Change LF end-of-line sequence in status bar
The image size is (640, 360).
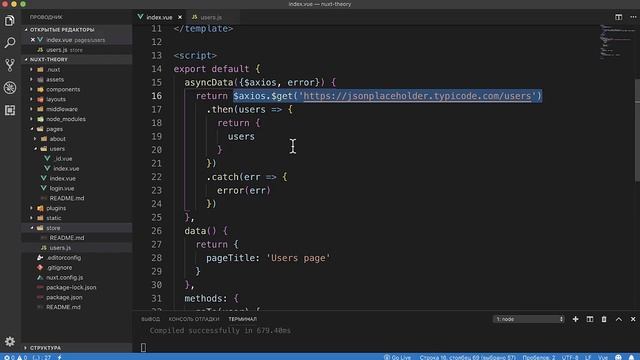click(x=589, y=357)
